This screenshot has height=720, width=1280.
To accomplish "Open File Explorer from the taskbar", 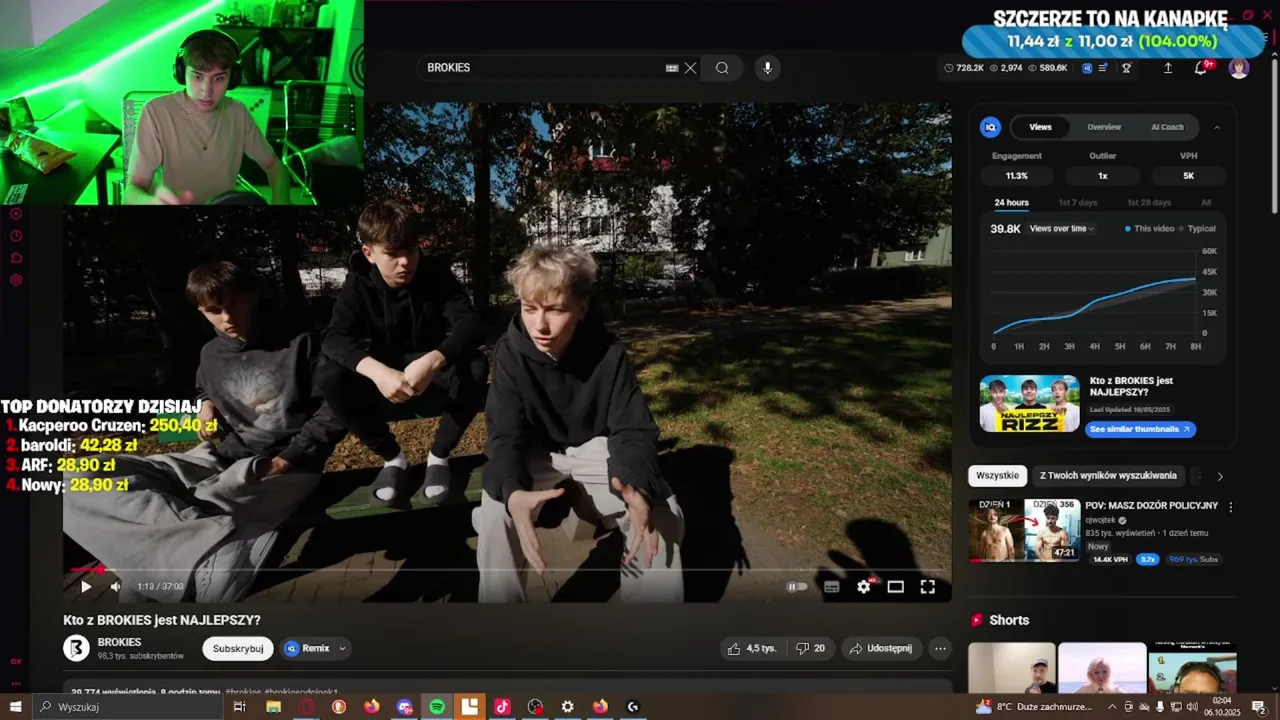I will point(273,707).
